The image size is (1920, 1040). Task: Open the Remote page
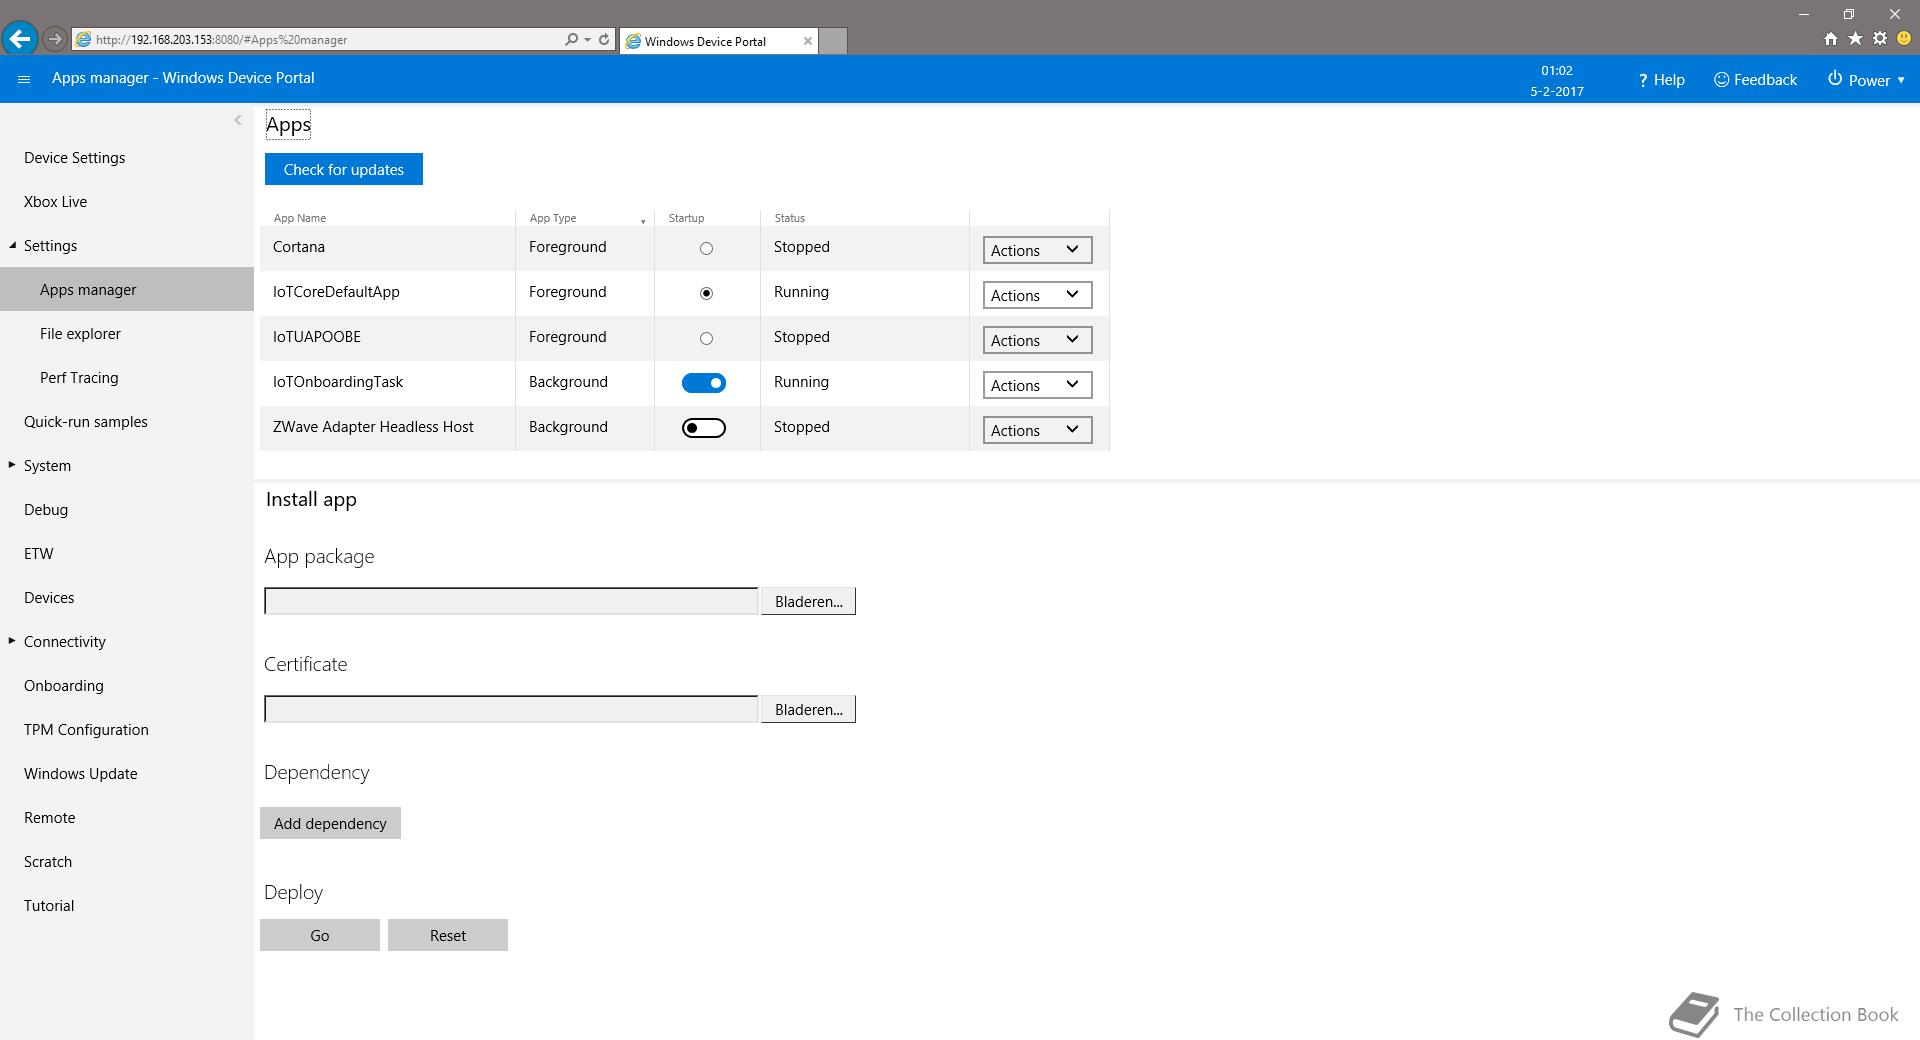click(x=50, y=818)
